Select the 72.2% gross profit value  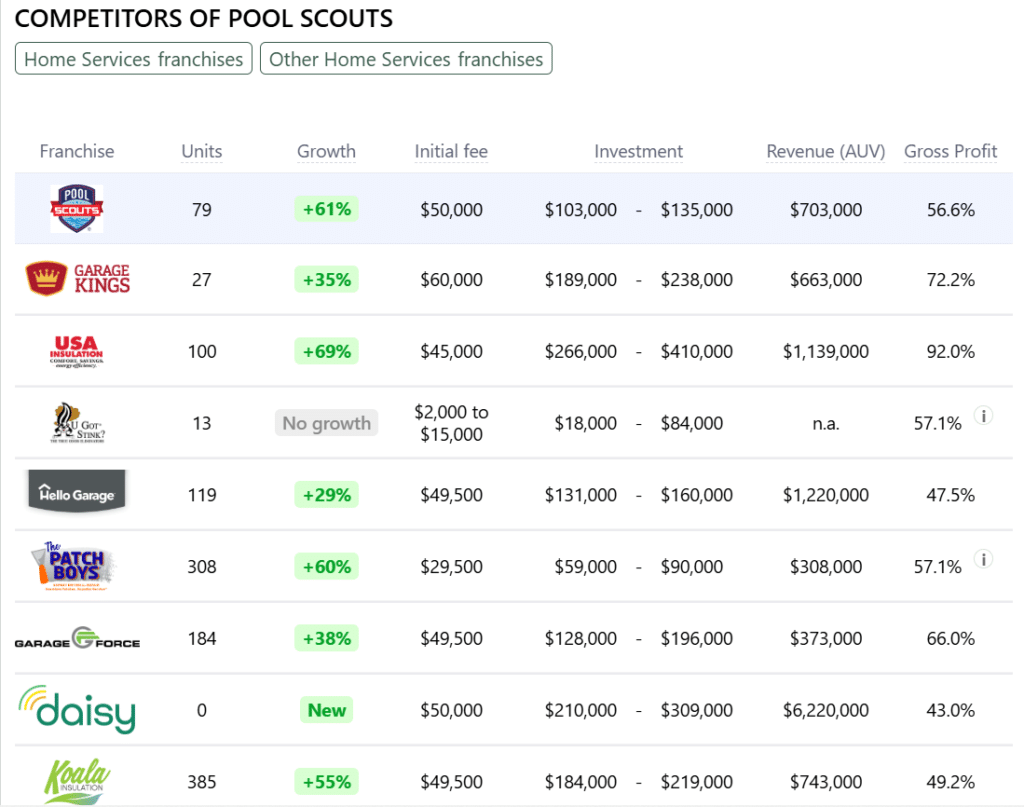pyautogui.click(x=951, y=280)
